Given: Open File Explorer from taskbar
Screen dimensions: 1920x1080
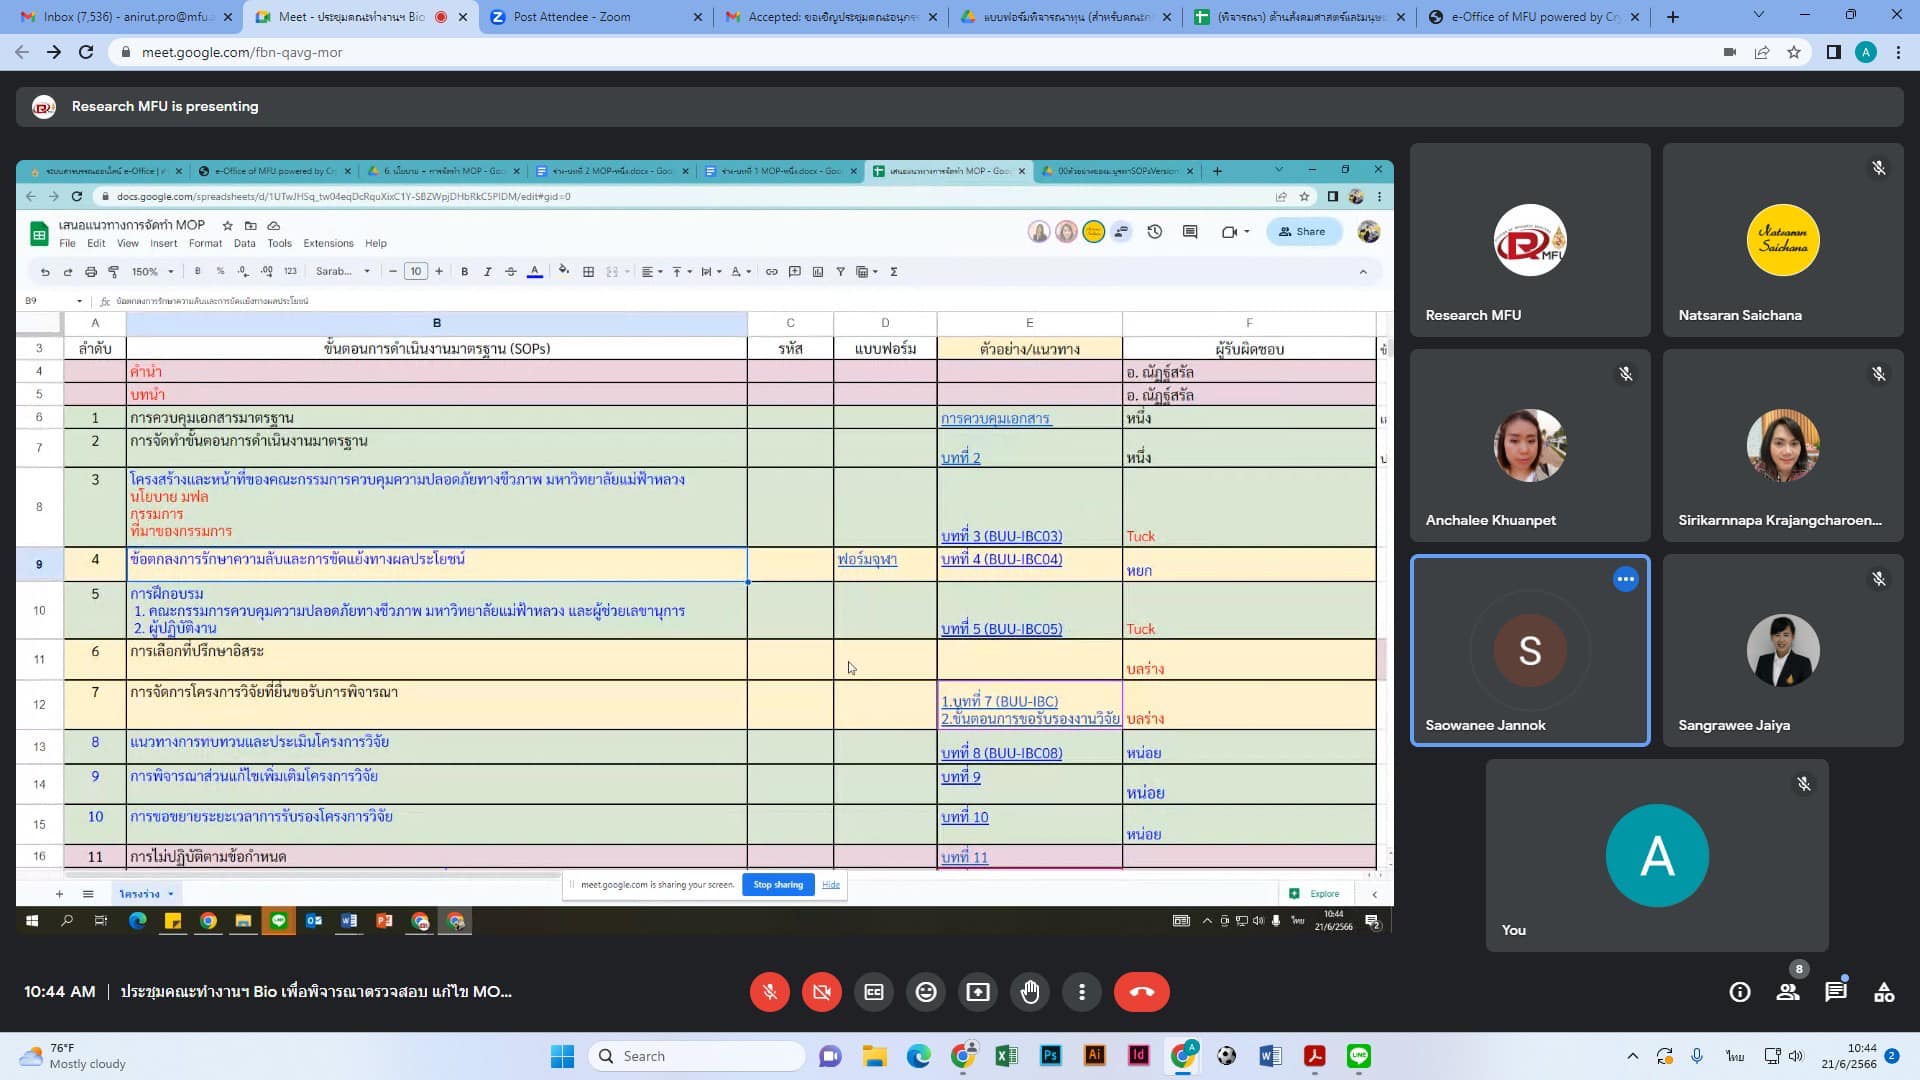Looking at the screenshot, I should pos(875,1056).
